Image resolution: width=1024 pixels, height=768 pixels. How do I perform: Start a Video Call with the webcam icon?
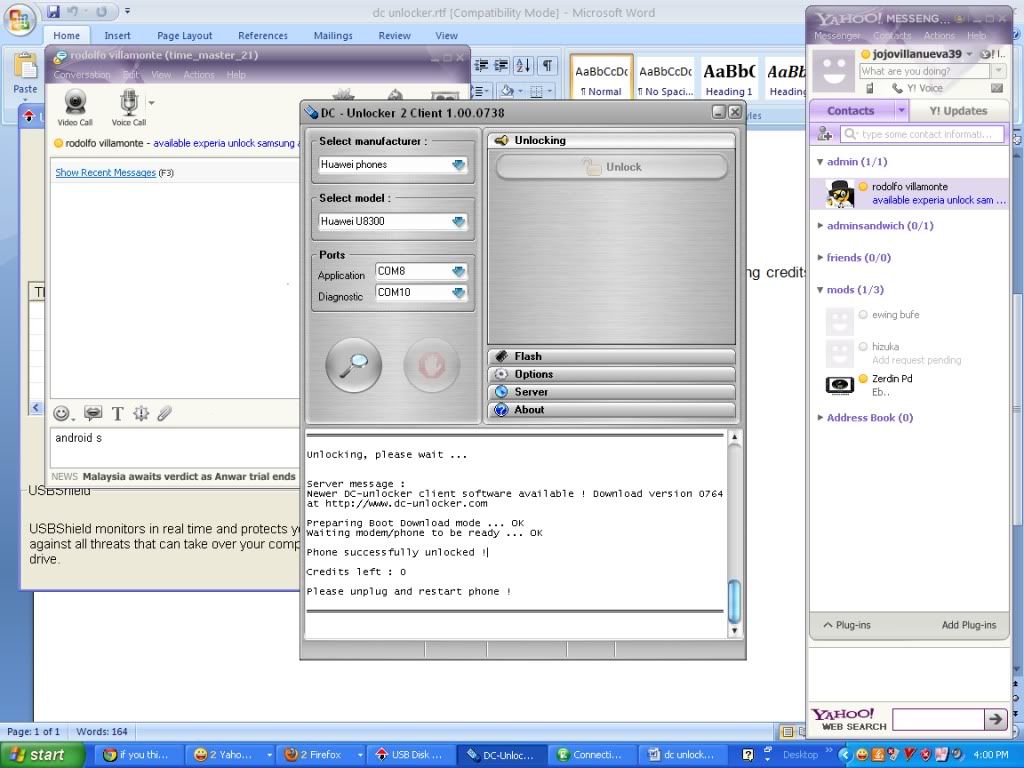pyautogui.click(x=75, y=102)
